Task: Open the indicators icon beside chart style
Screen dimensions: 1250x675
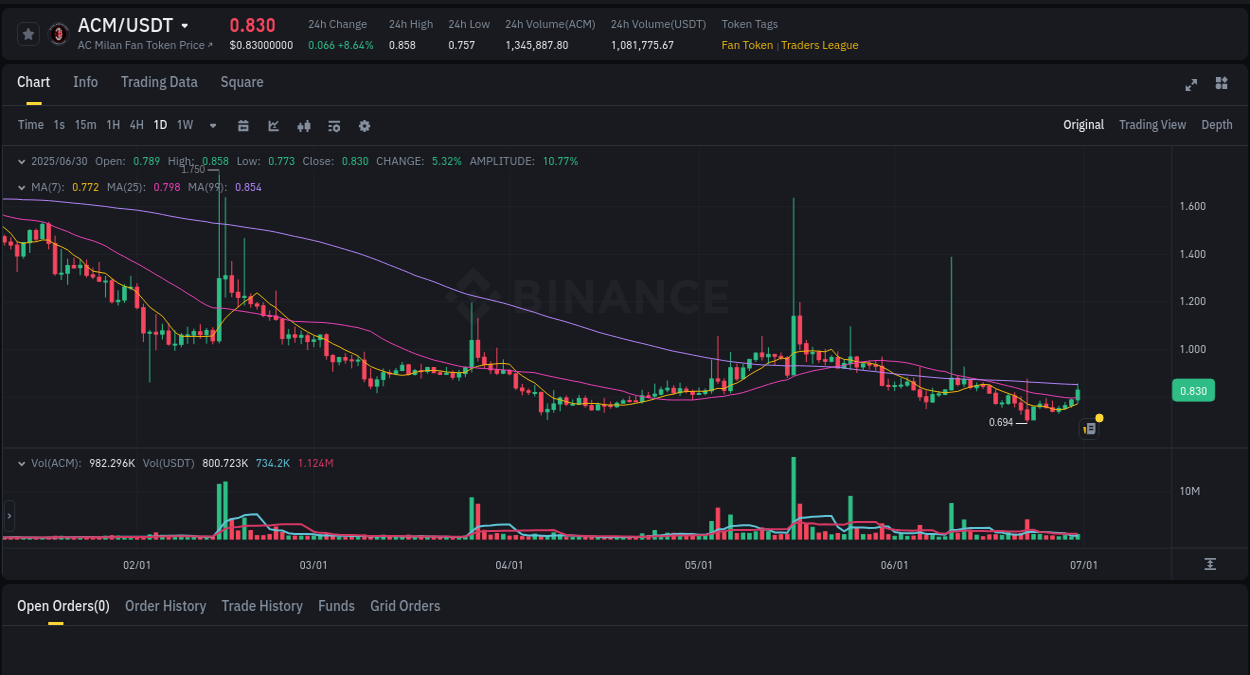Action: tap(304, 125)
